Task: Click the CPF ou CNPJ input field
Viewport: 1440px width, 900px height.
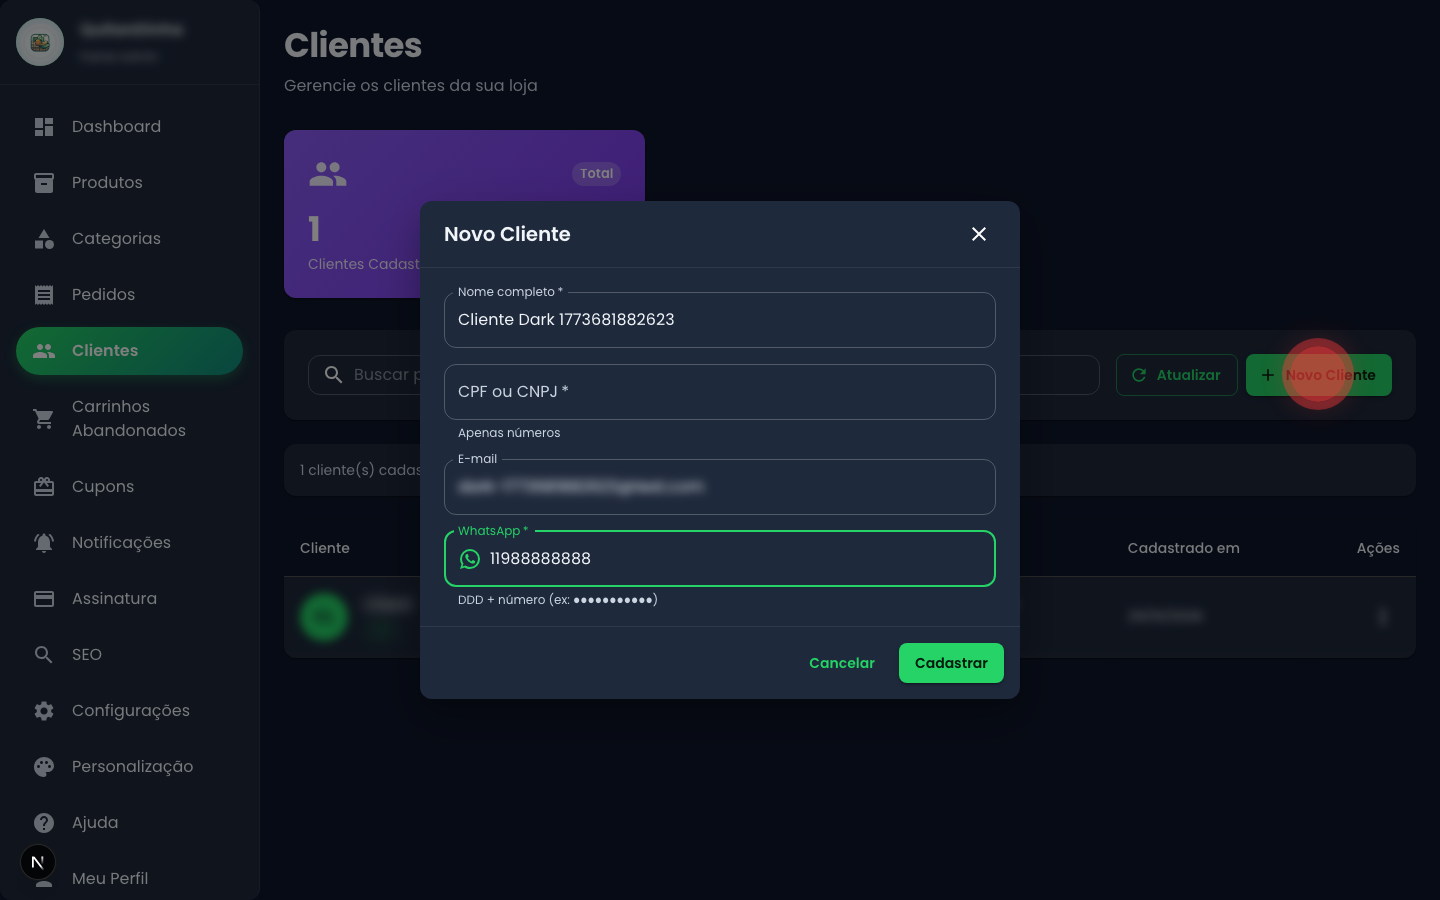Action: coord(720,392)
